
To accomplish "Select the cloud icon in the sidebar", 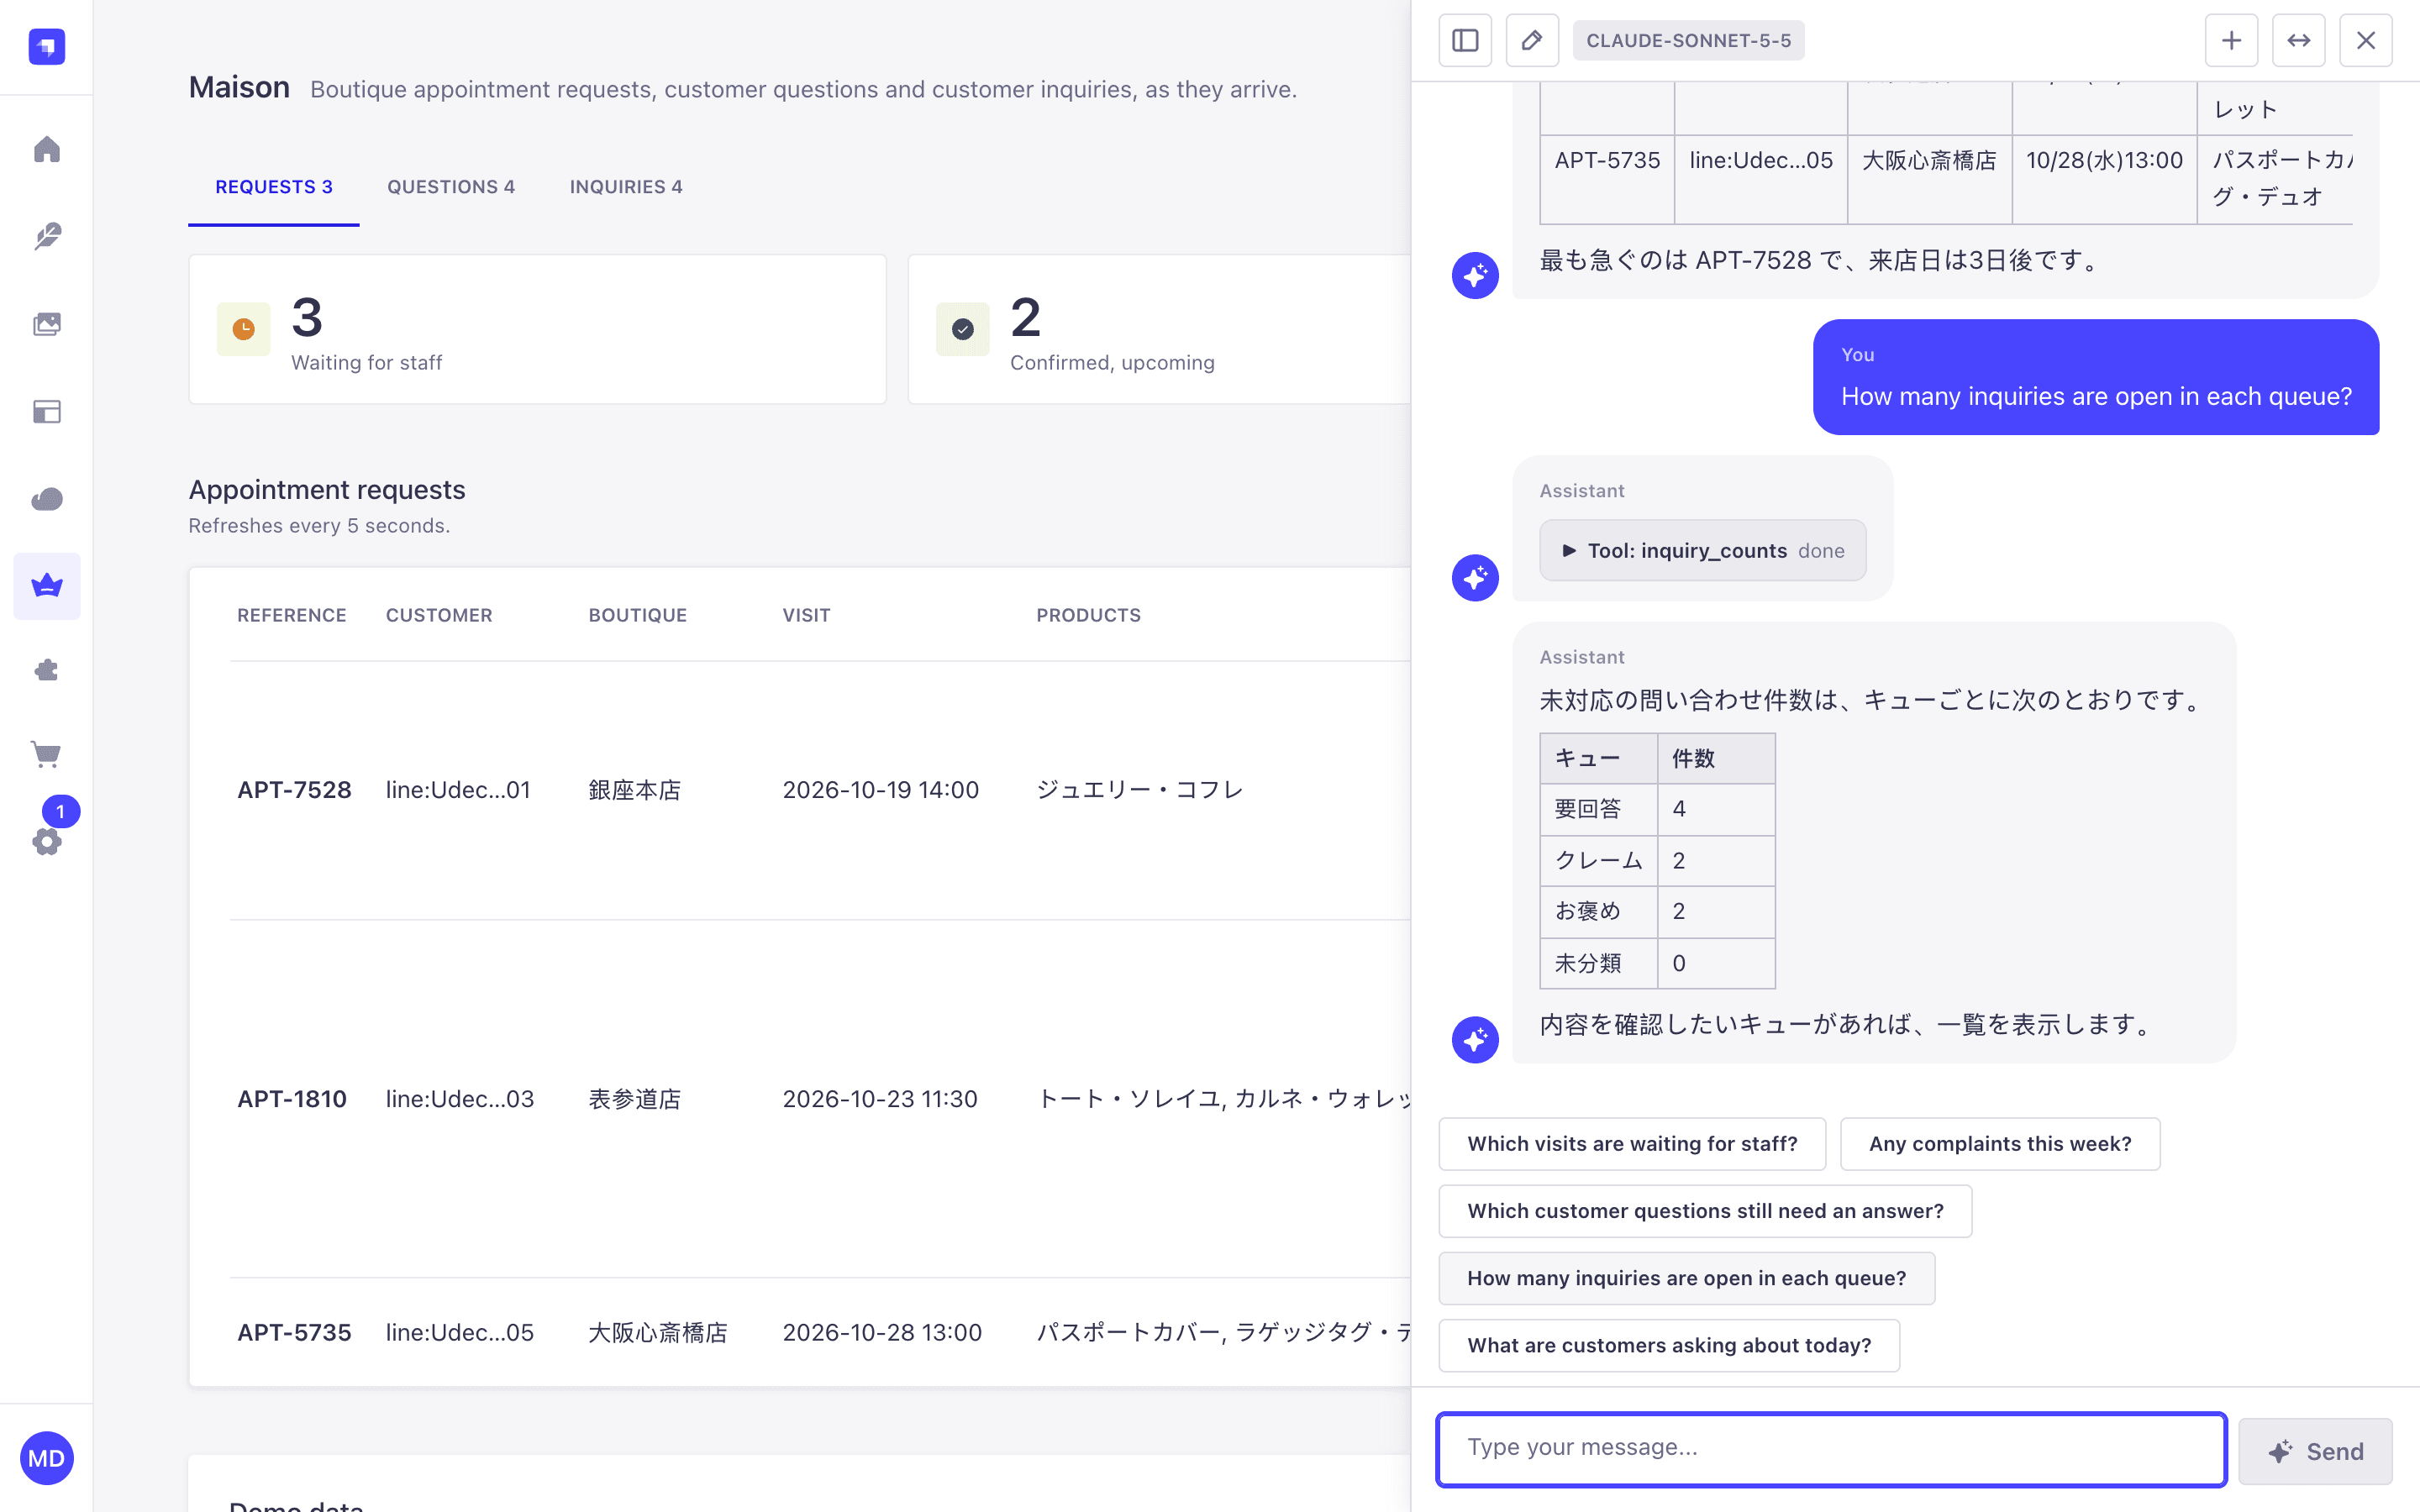I will tap(47, 498).
